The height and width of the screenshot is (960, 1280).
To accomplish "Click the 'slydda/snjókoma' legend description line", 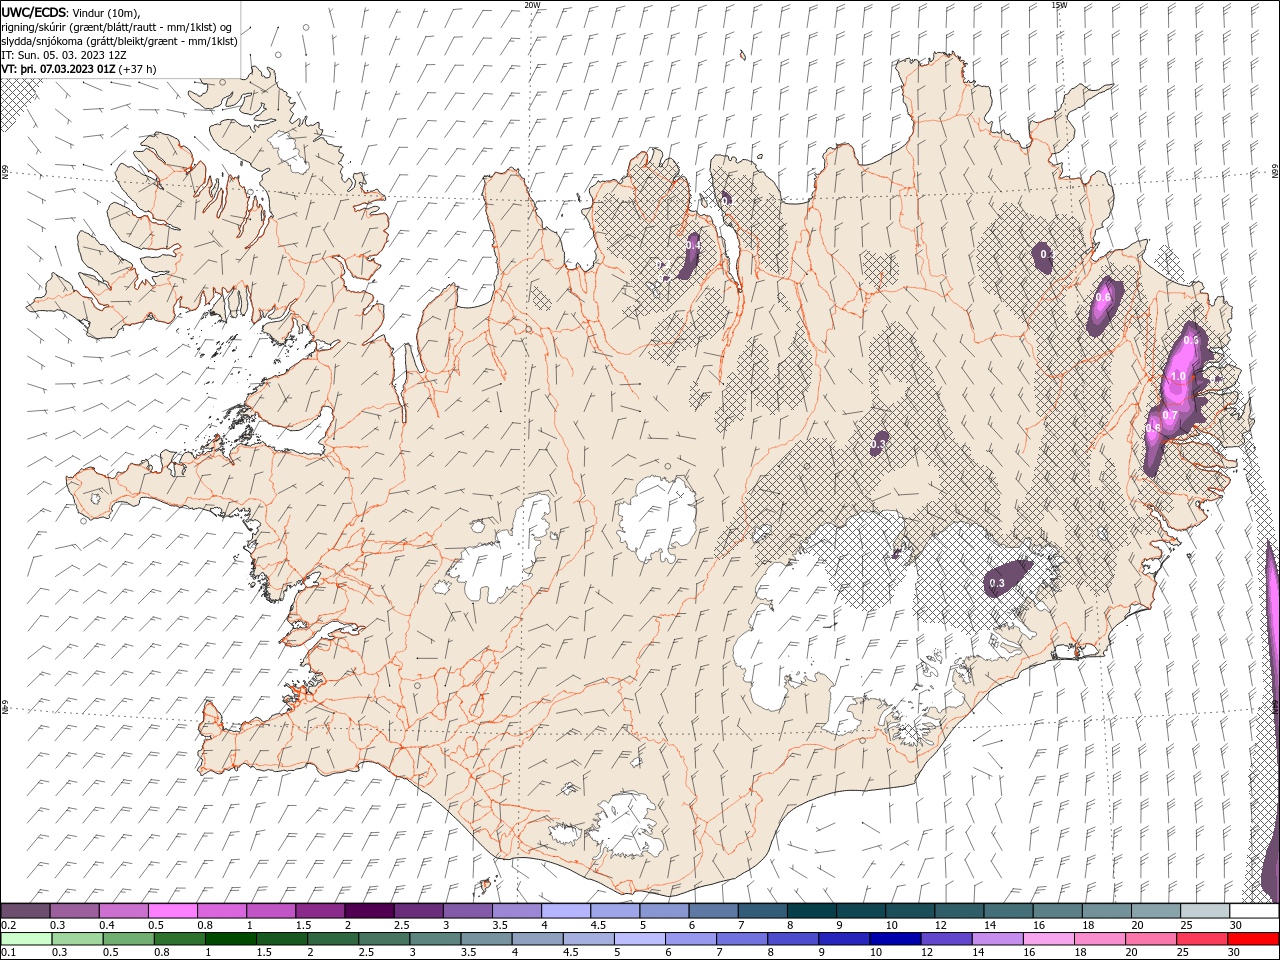I will pyautogui.click(x=119, y=41).
